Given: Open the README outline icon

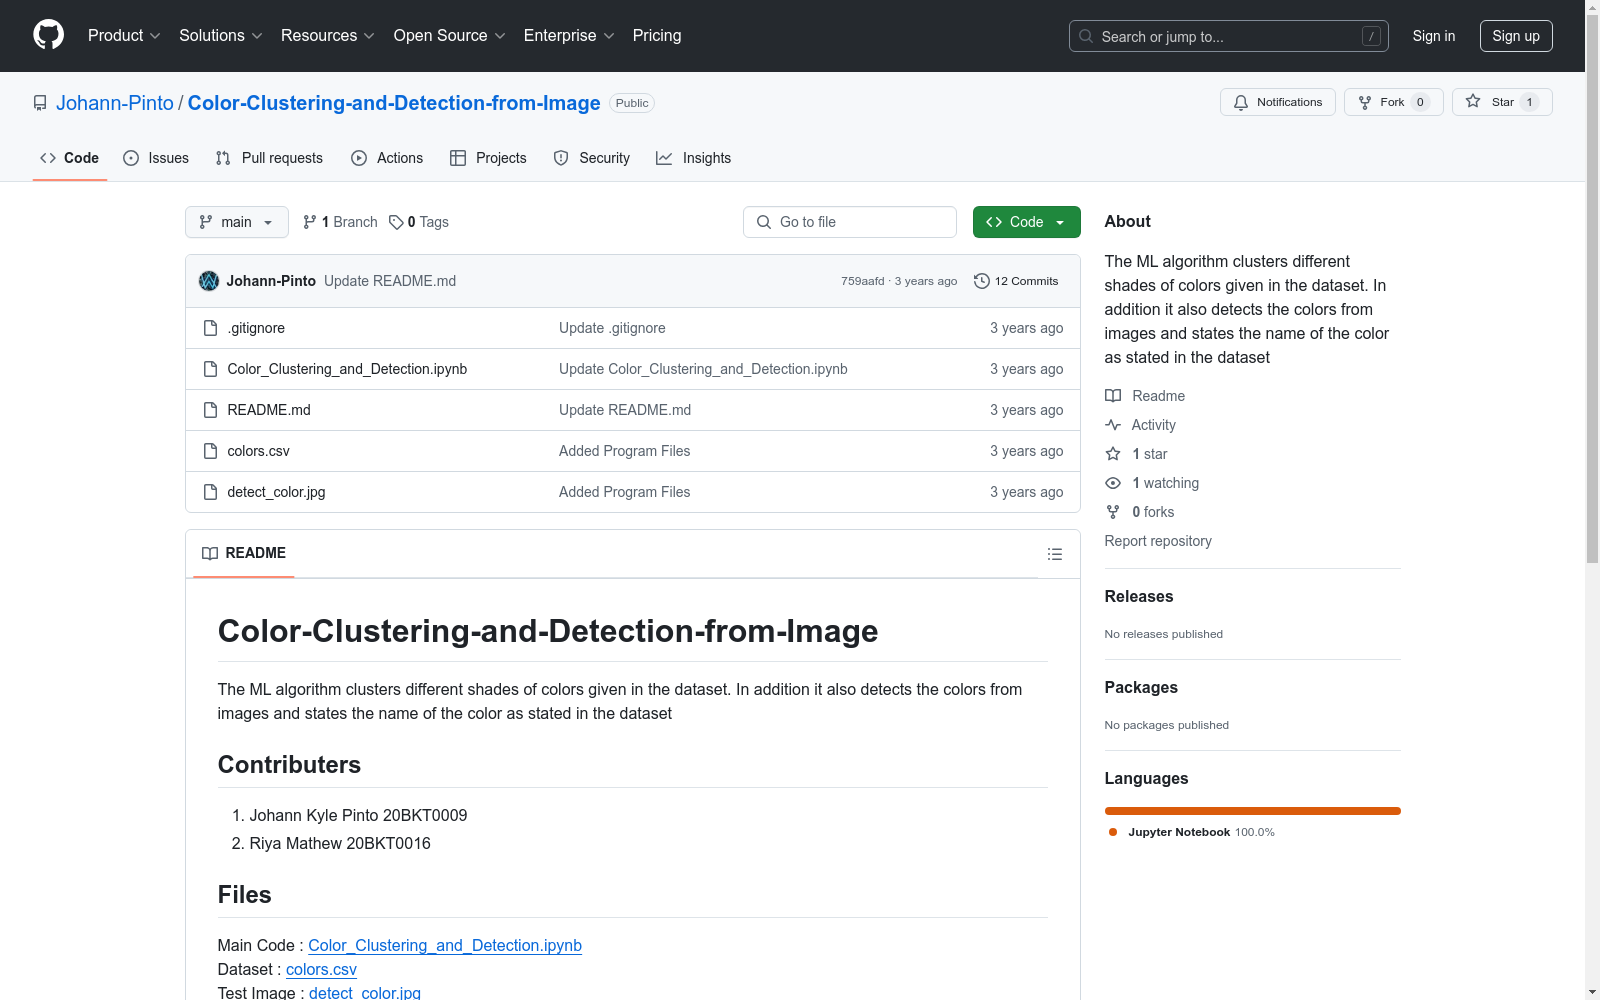Looking at the screenshot, I should [1054, 554].
